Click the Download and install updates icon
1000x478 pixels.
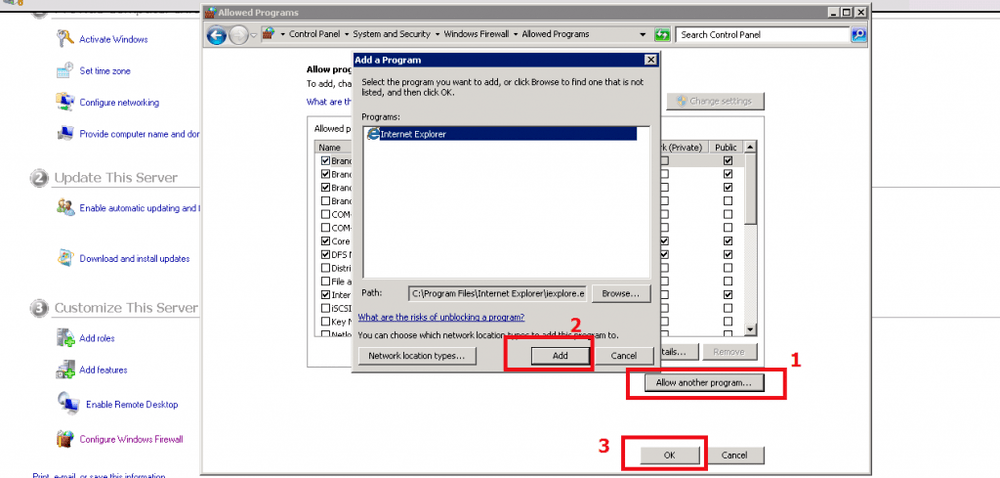coord(65,258)
